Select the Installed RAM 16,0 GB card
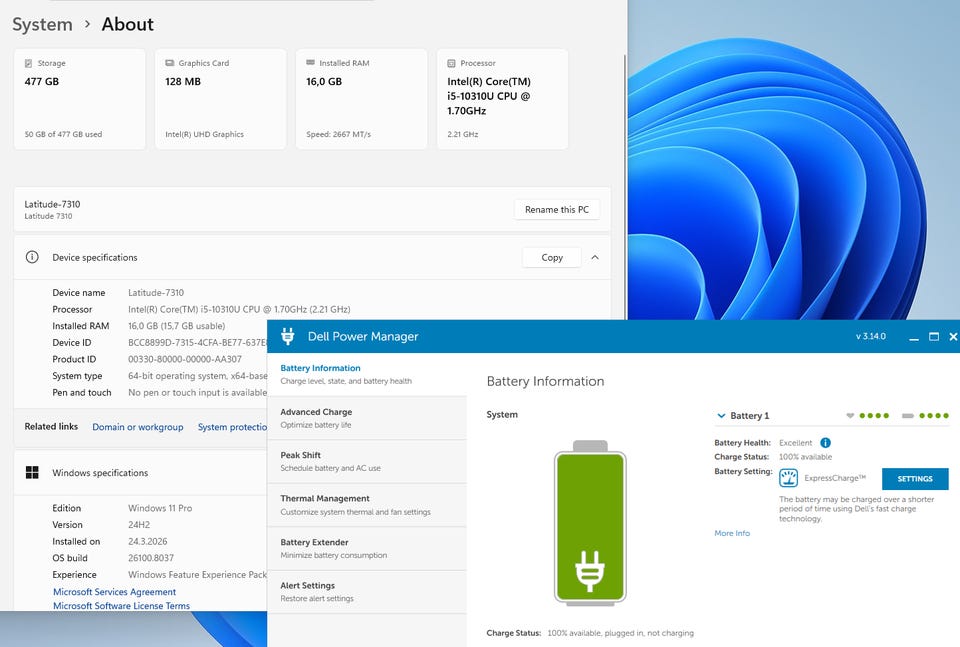The width and height of the screenshot is (960, 647). tap(361, 99)
